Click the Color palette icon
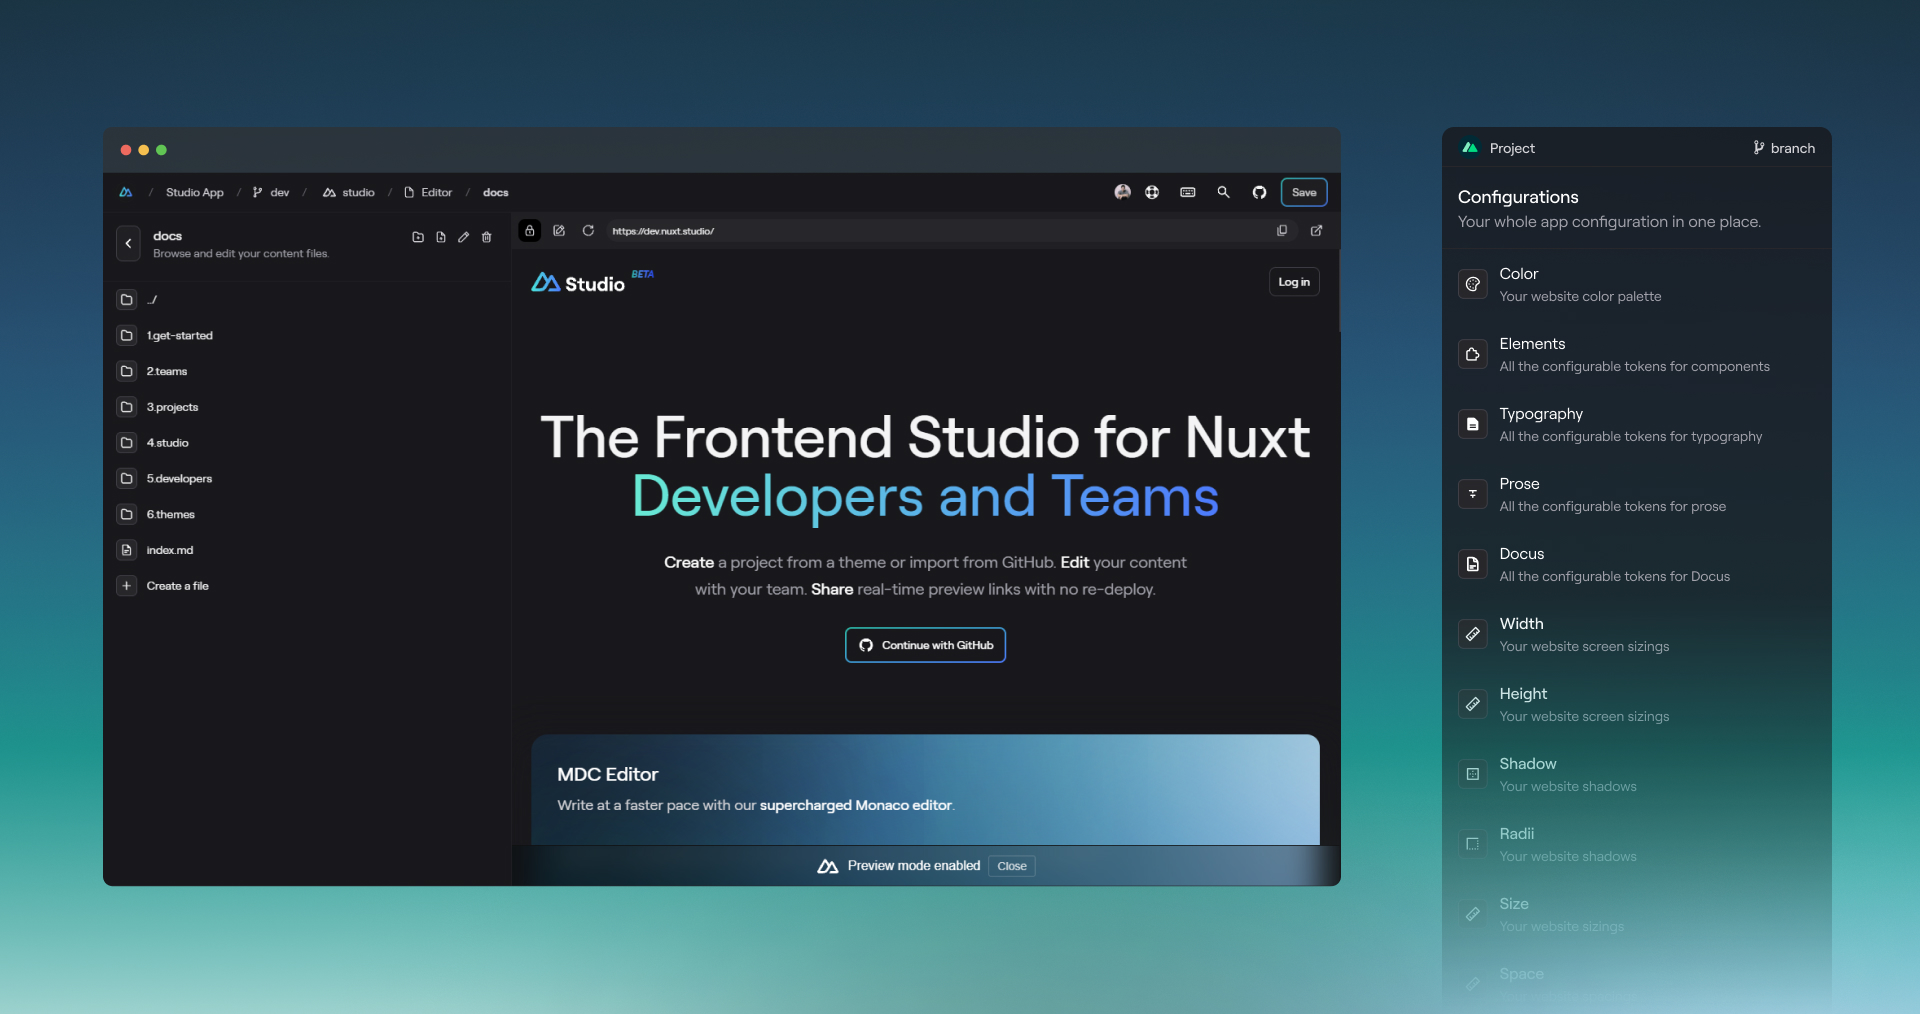The image size is (1920, 1014). click(x=1473, y=284)
